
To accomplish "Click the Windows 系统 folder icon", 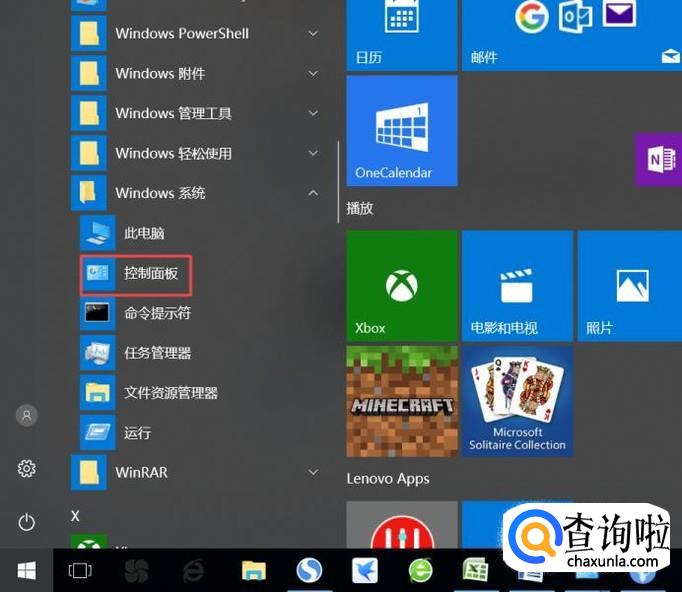I will pyautogui.click(x=89, y=193).
